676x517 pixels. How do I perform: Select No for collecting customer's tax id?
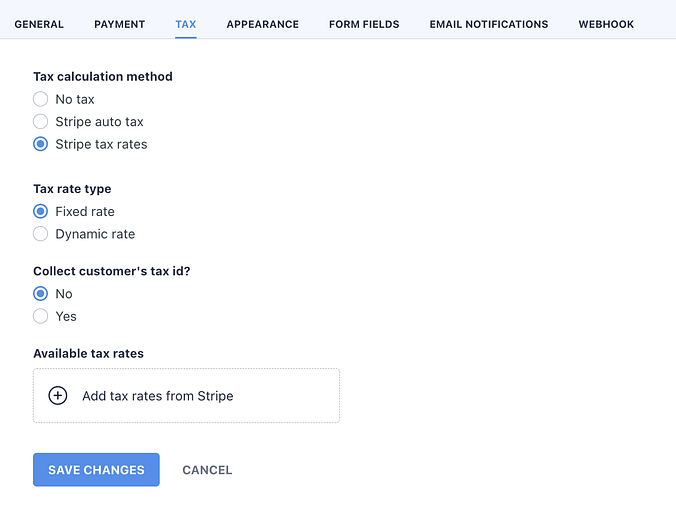click(x=41, y=294)
